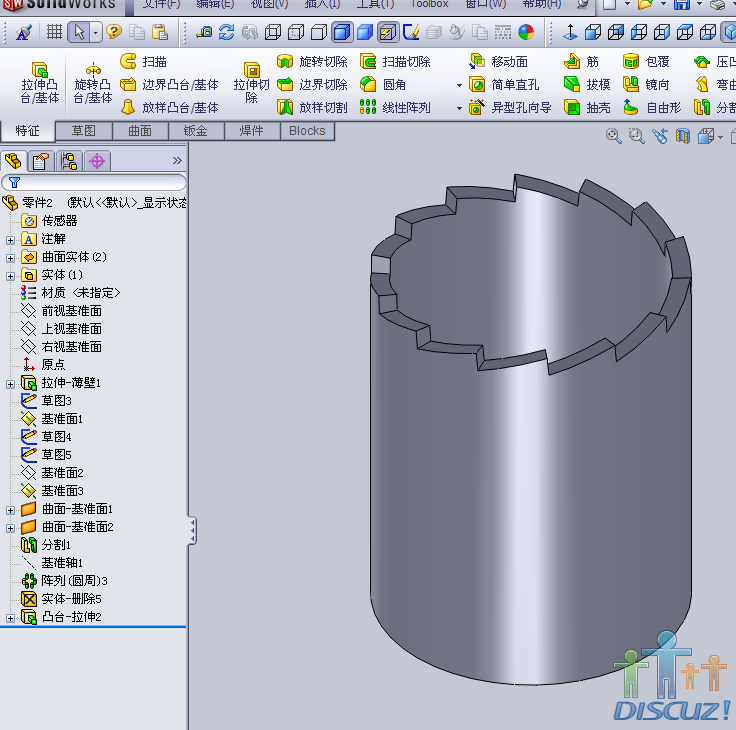Click the Edit Appearance color ball
The width and height of the screenshot is (736, 730).
coord(526,32)
